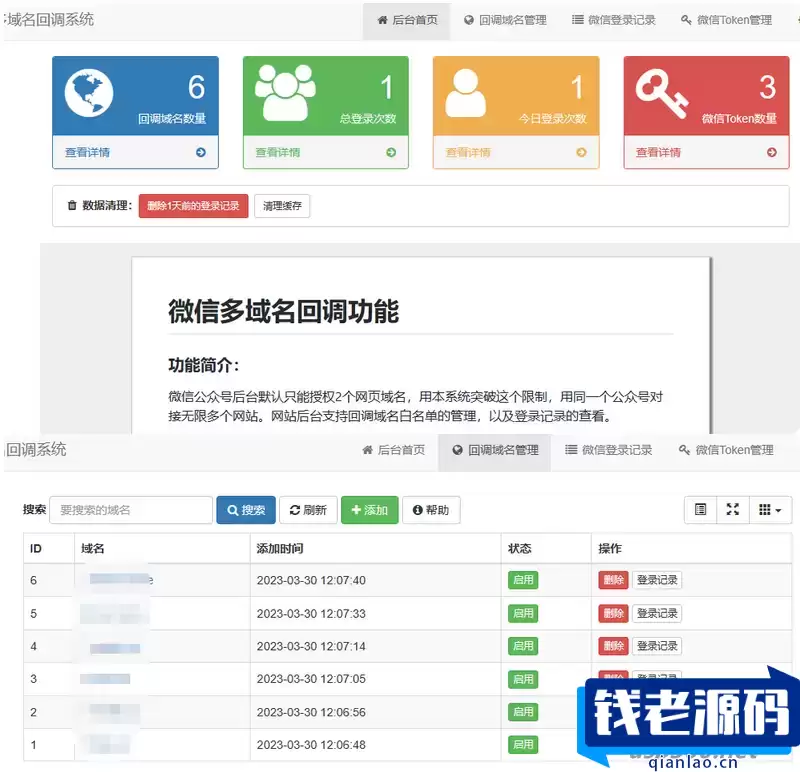The height and width of the screenshot is (772, 800).
Task: Click user icon on 今日登录次数 card
Action: 465,93
